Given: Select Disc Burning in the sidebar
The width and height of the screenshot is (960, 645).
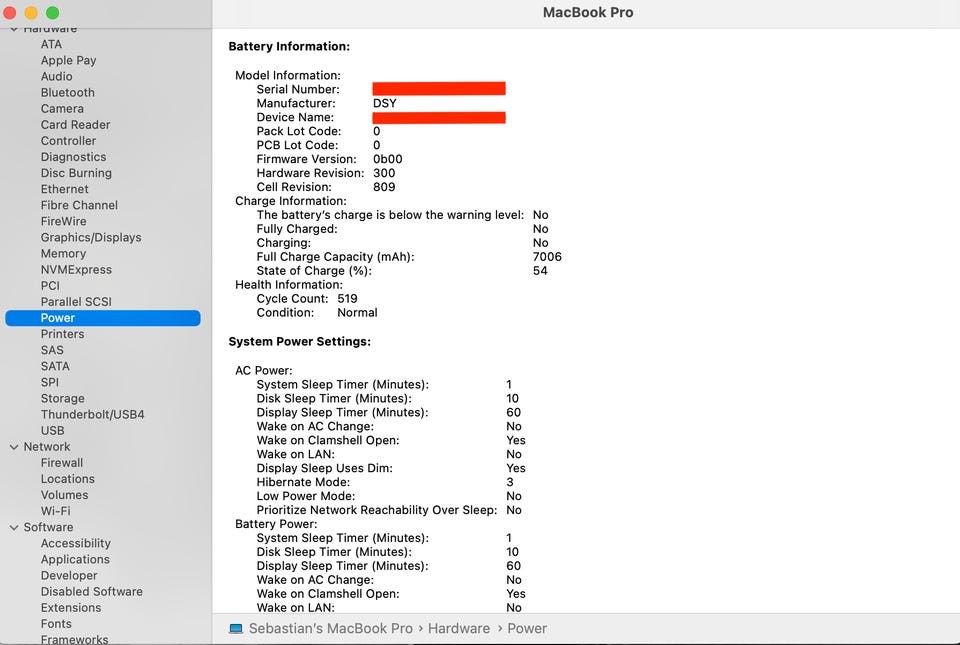Looking at the screenshot, I should click(x=76, y=173).
